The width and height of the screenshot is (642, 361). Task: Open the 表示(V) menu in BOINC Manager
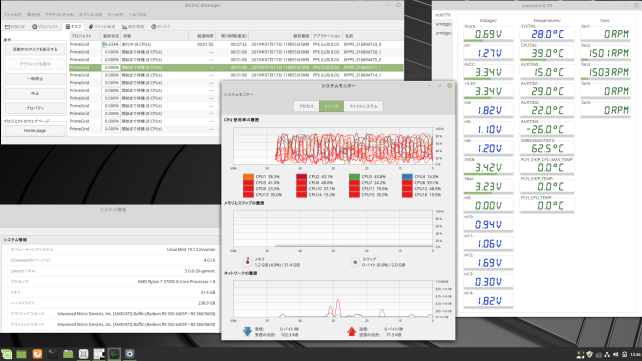tap(34, 15)
